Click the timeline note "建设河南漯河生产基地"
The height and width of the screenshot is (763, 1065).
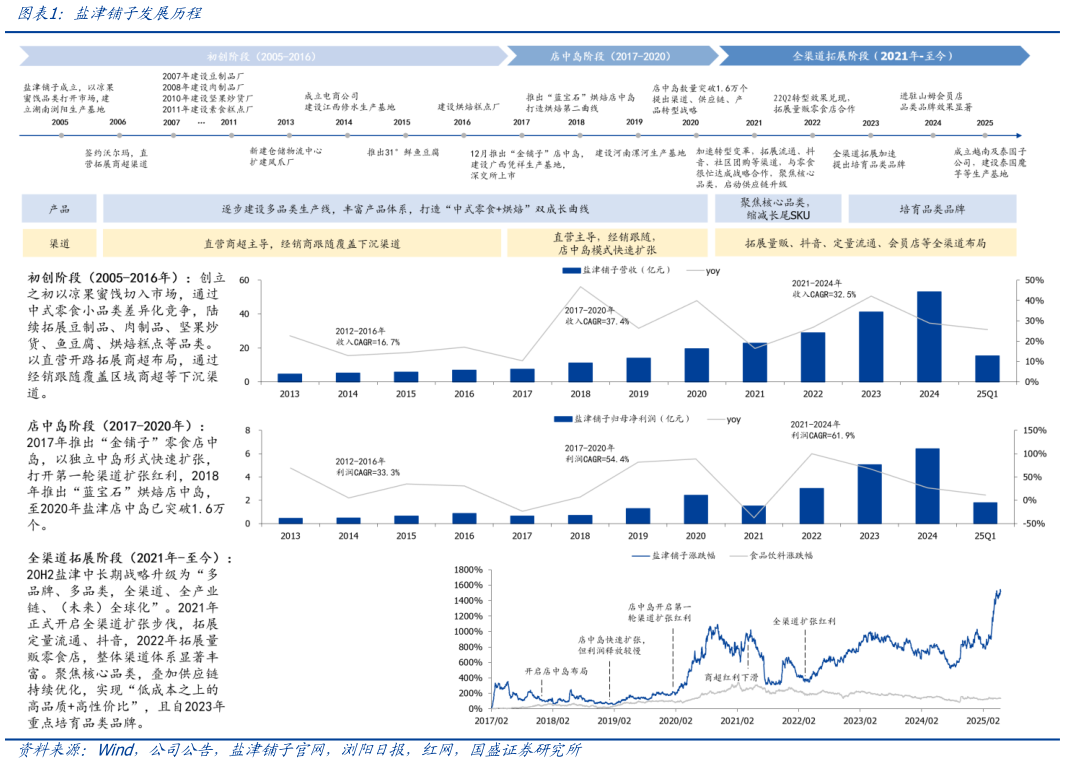pyautogui.click(x=640, y=153)
